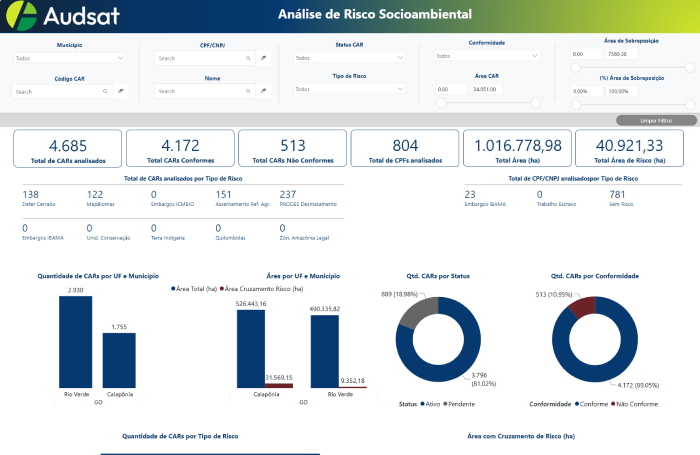Clear the Código CAR filter with eraser icon
The width and height of the screenshot is (700, 455).
click(120, 91)
